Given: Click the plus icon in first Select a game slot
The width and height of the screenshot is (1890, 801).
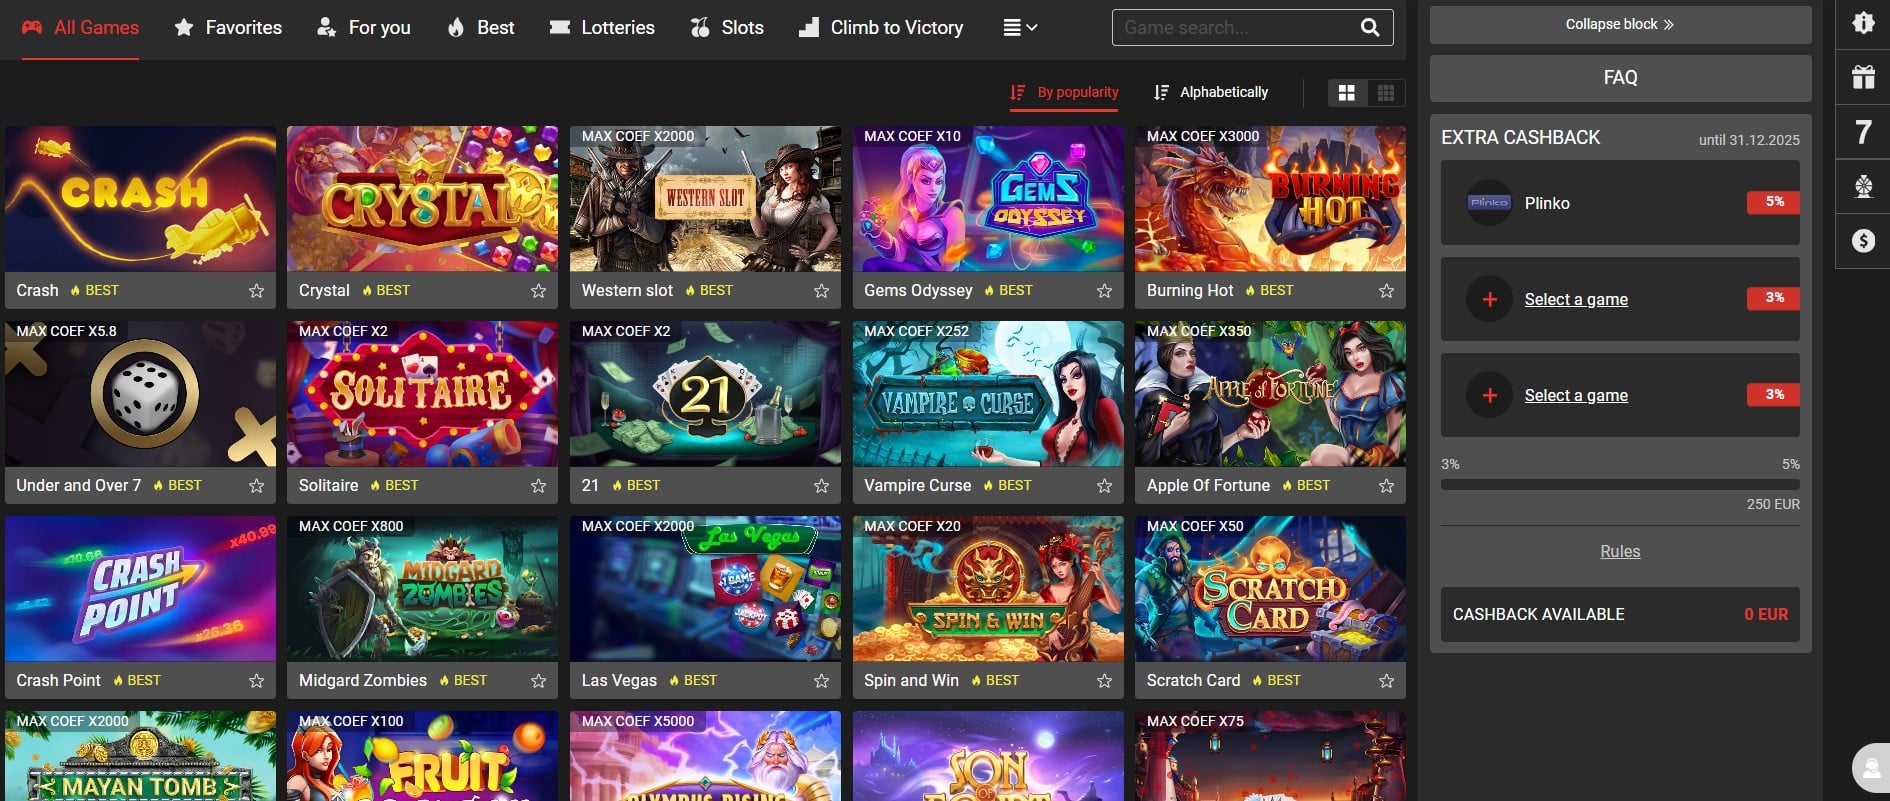Looking at the screenshot, I should point(1489,299).
